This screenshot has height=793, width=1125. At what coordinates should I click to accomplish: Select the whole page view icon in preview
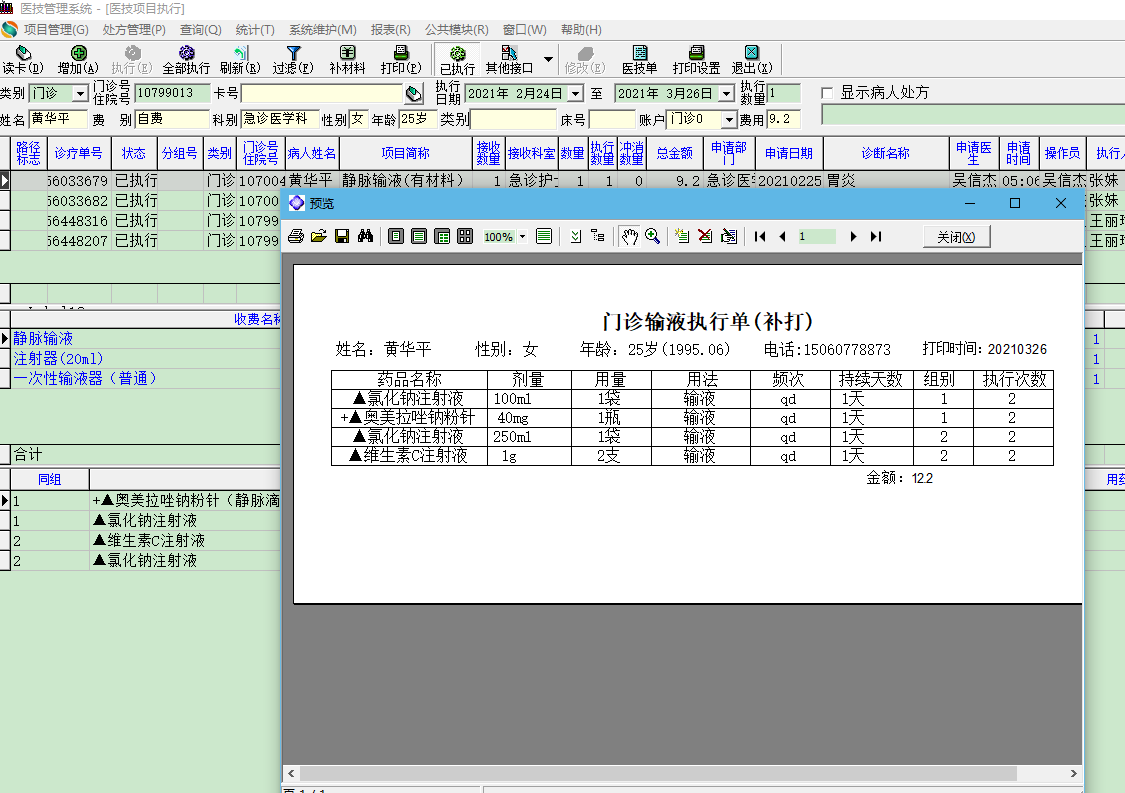(x=395, y=236)
